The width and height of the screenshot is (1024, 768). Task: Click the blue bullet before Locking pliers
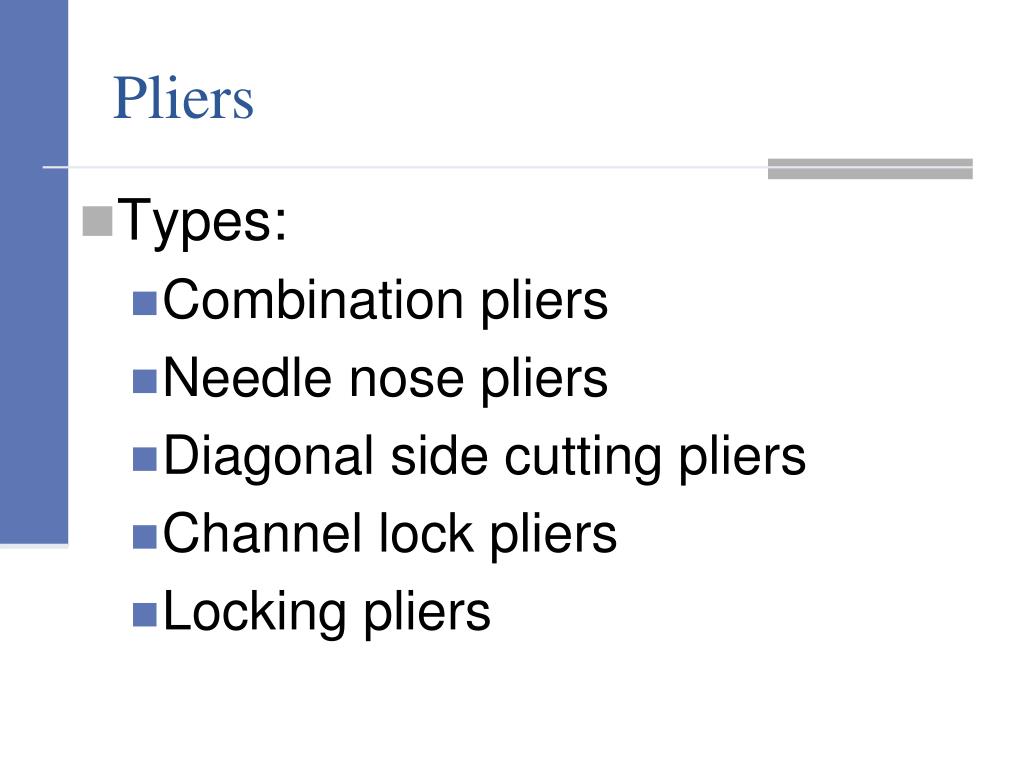pos(144,615)
